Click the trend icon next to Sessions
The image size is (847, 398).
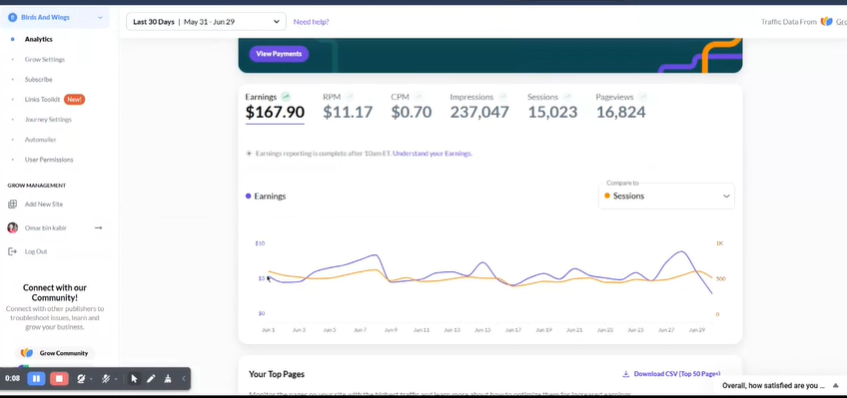[x=567, y=97]
